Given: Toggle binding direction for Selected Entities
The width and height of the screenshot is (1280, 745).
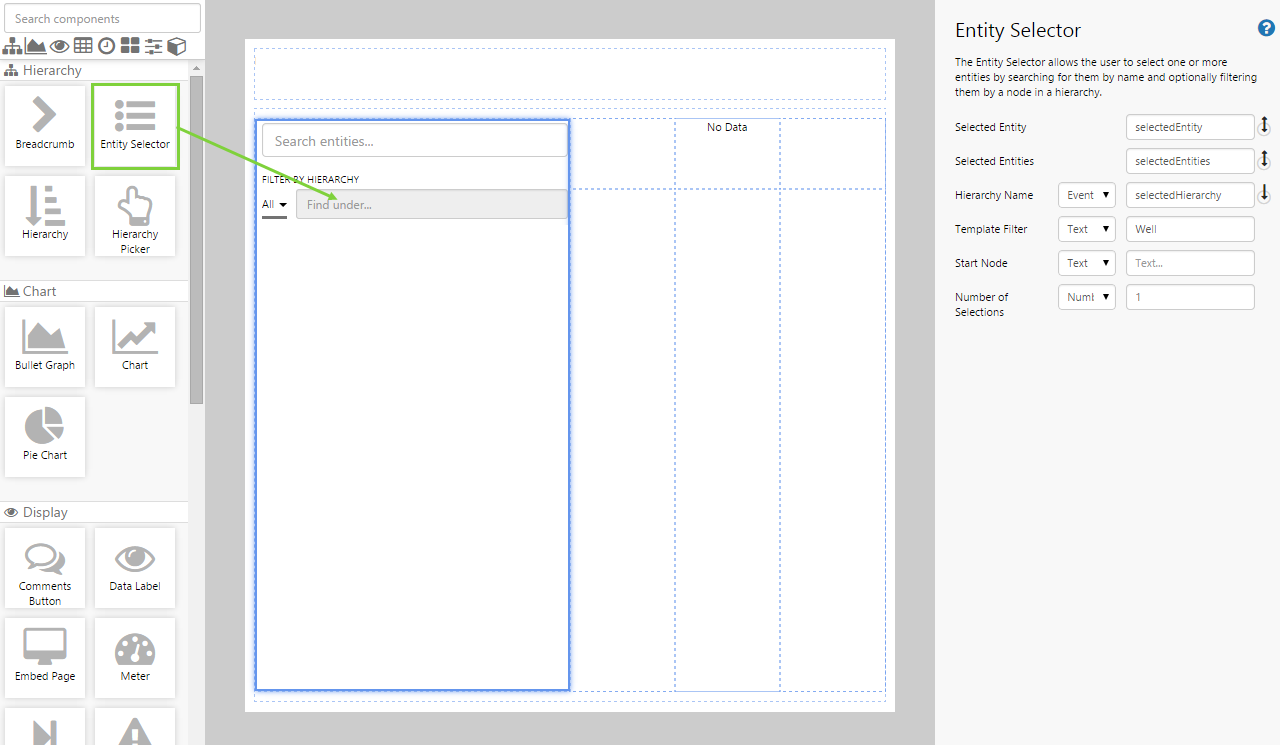Looking at the screenshot, I should click(x=1264, y=160).
